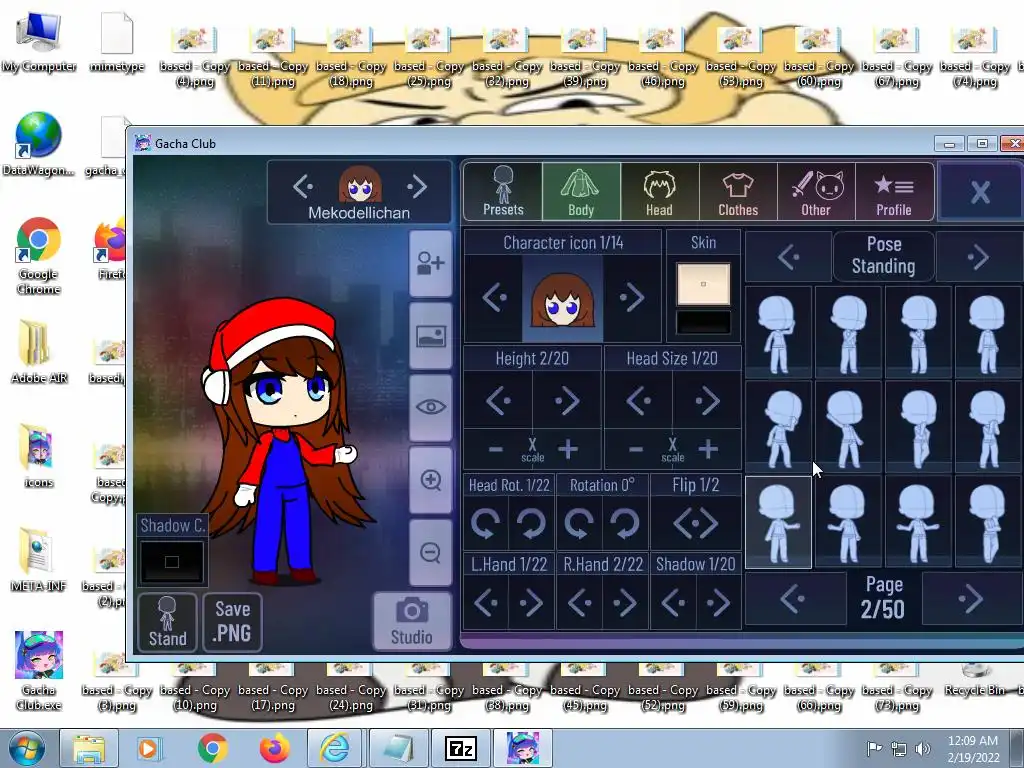Viewport: 1024px width, 768px height.
Task: Click Head Size X scale plus
Action: coord(709,449)
